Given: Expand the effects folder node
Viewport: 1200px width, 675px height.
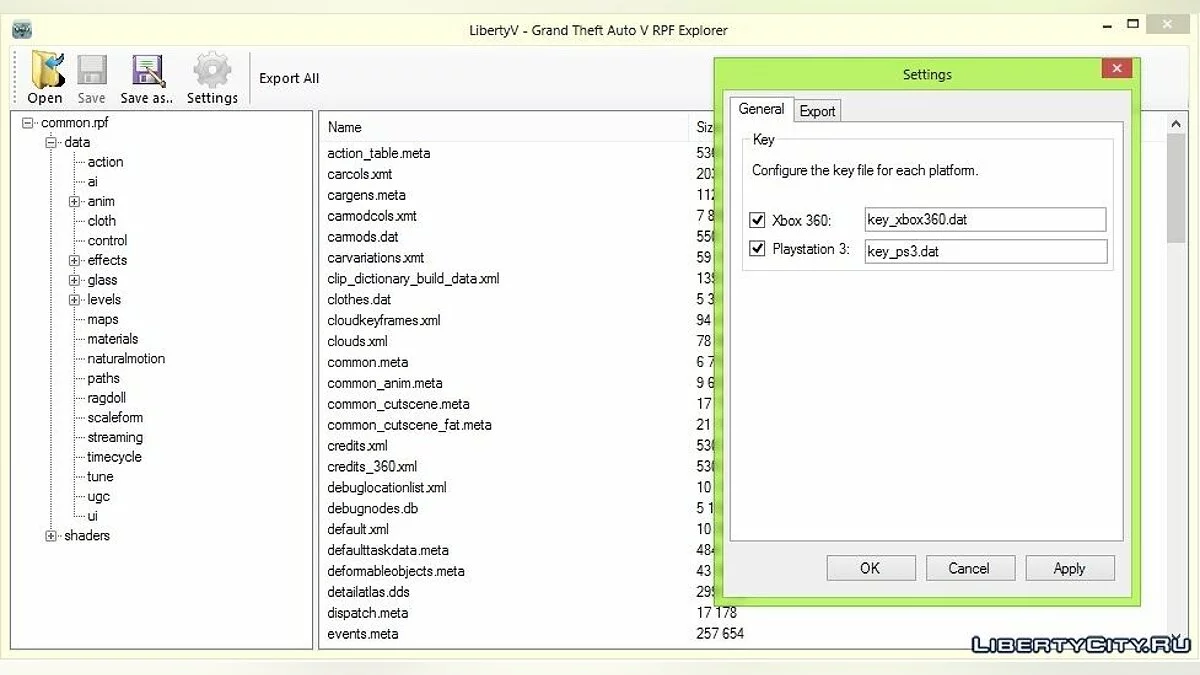Looking at the screenshot, I should point(74,260).
